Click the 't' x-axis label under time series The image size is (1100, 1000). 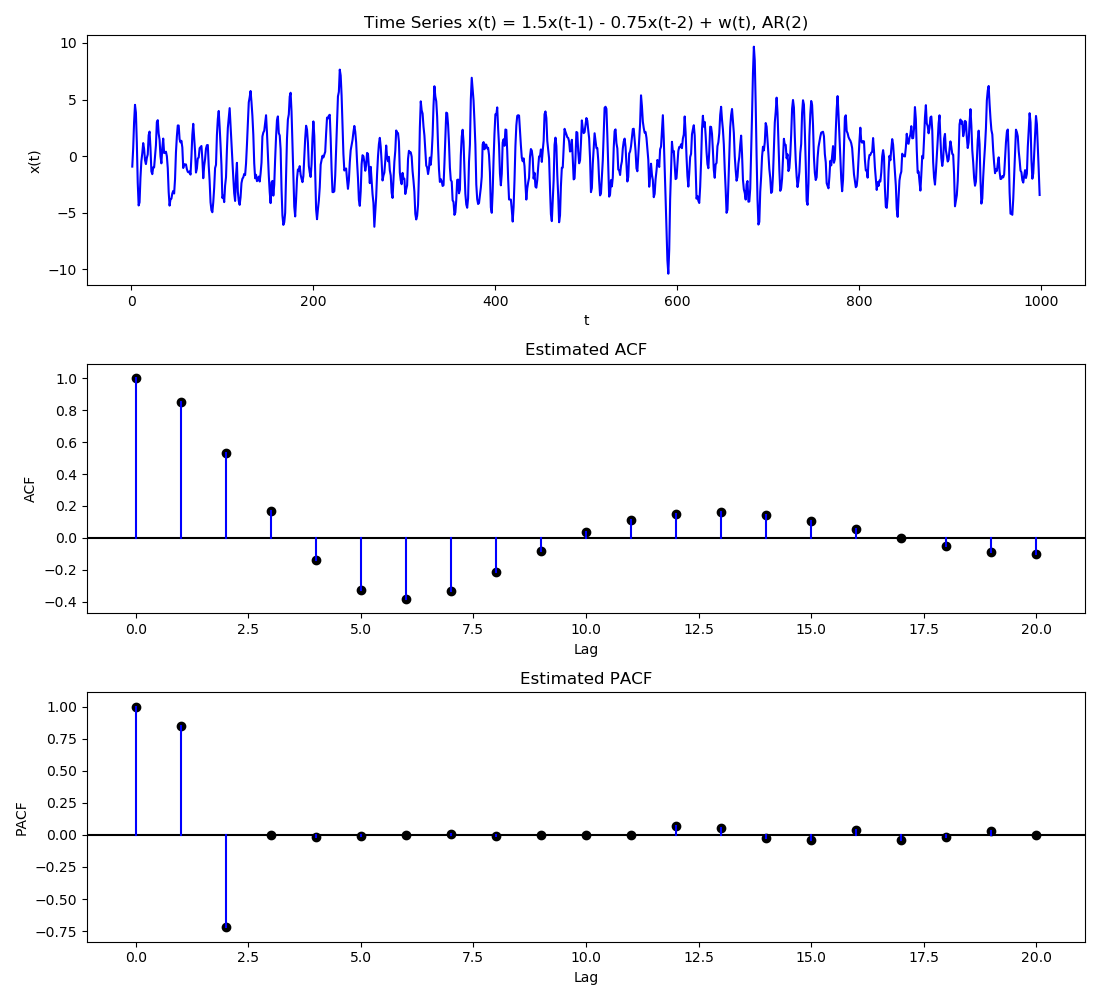586,320
